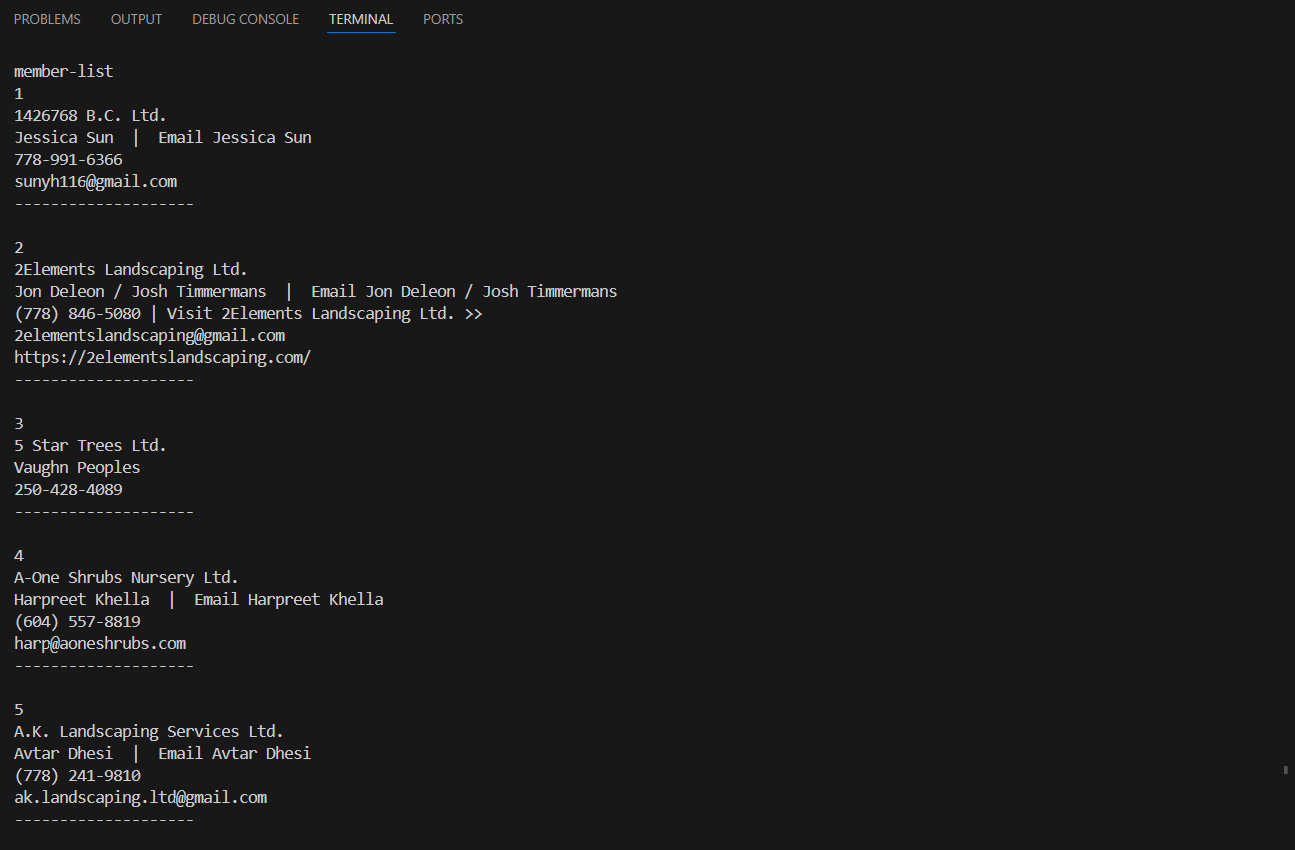Click the harp@aoneshrubs.com email address
Screen dimensions: 1295x850
(100, 643)
